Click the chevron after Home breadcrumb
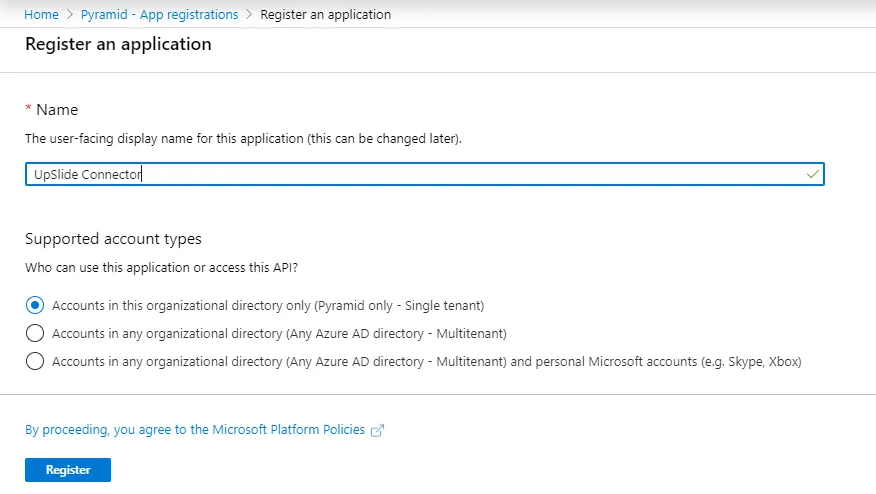The width and height of the screenshot is (876, 494). [70, 15]
